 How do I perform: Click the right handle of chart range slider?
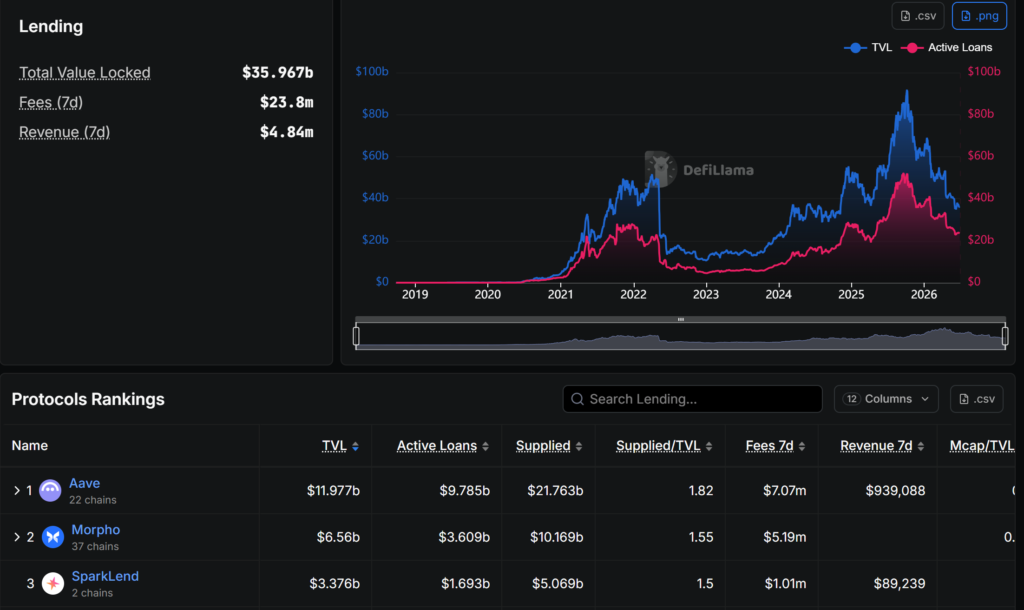(x=1005, y=336)
